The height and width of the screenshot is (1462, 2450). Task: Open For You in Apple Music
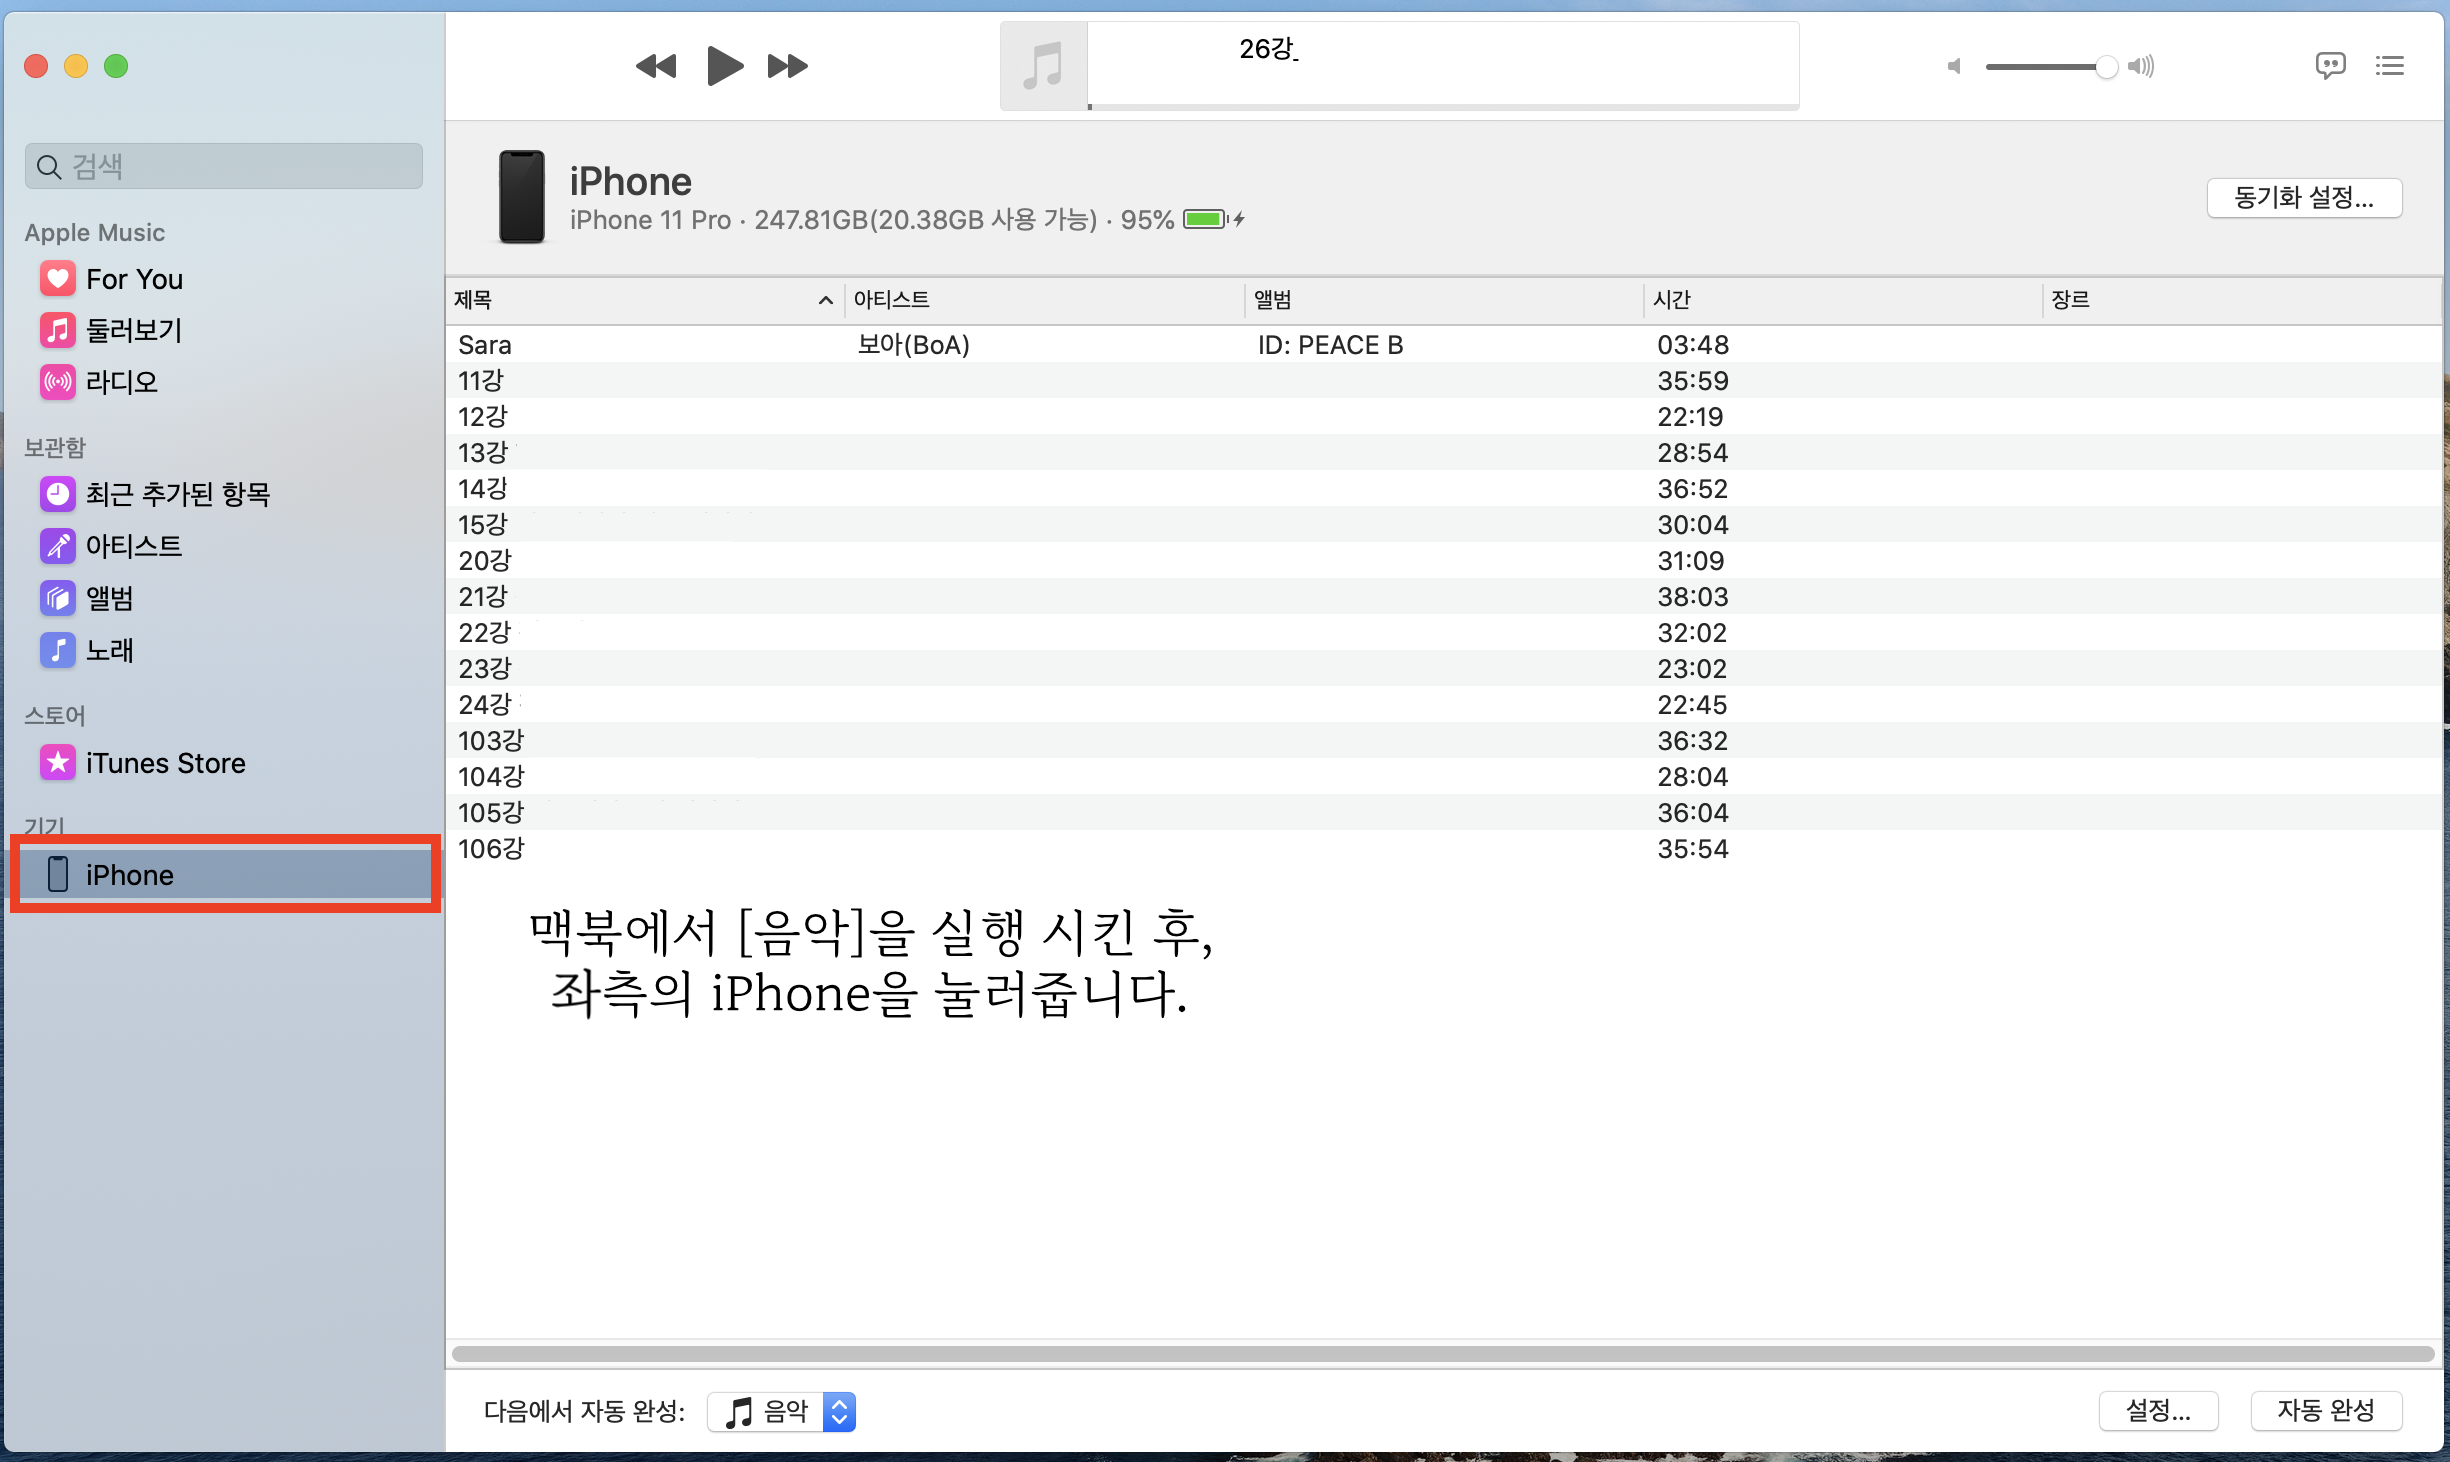click(x=134, y=279)
